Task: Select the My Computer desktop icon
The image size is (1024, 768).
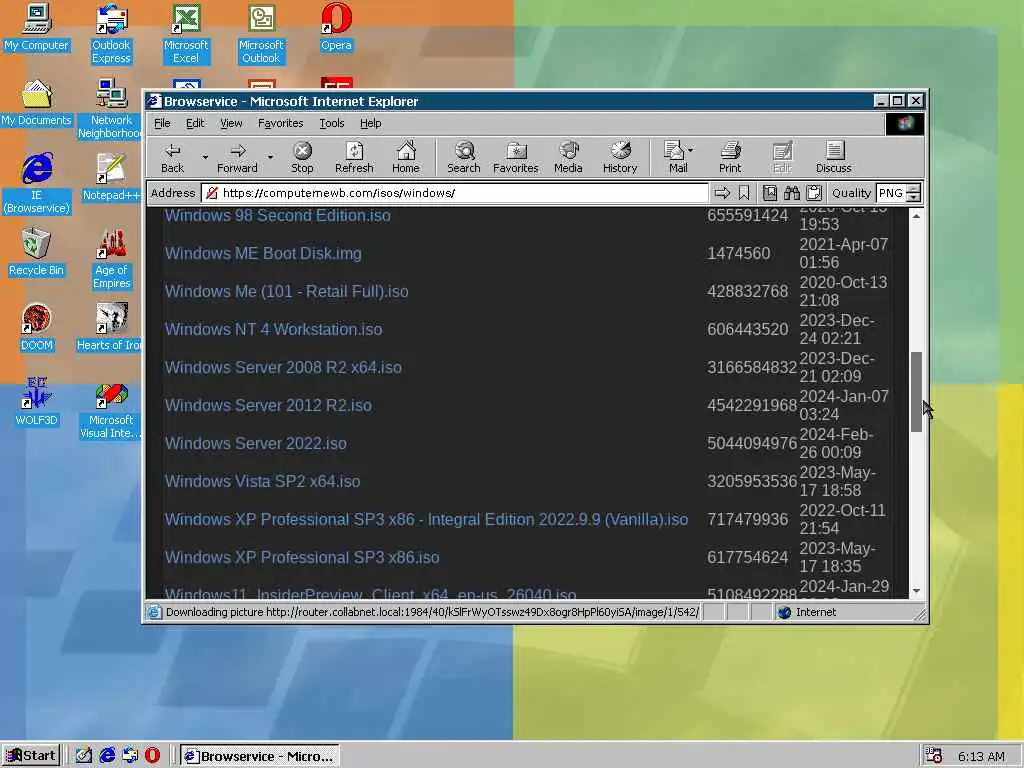Action: coord(37,27)
